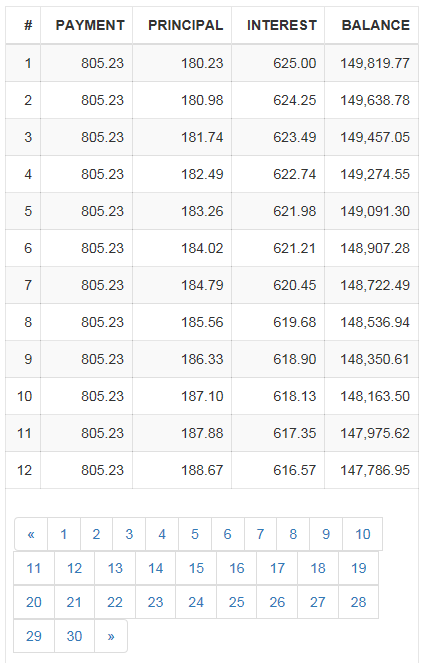The height and width of the screenshot is (663, 425).
Task: Go to next page with » arrow
Action: click(x=111, y=636)
